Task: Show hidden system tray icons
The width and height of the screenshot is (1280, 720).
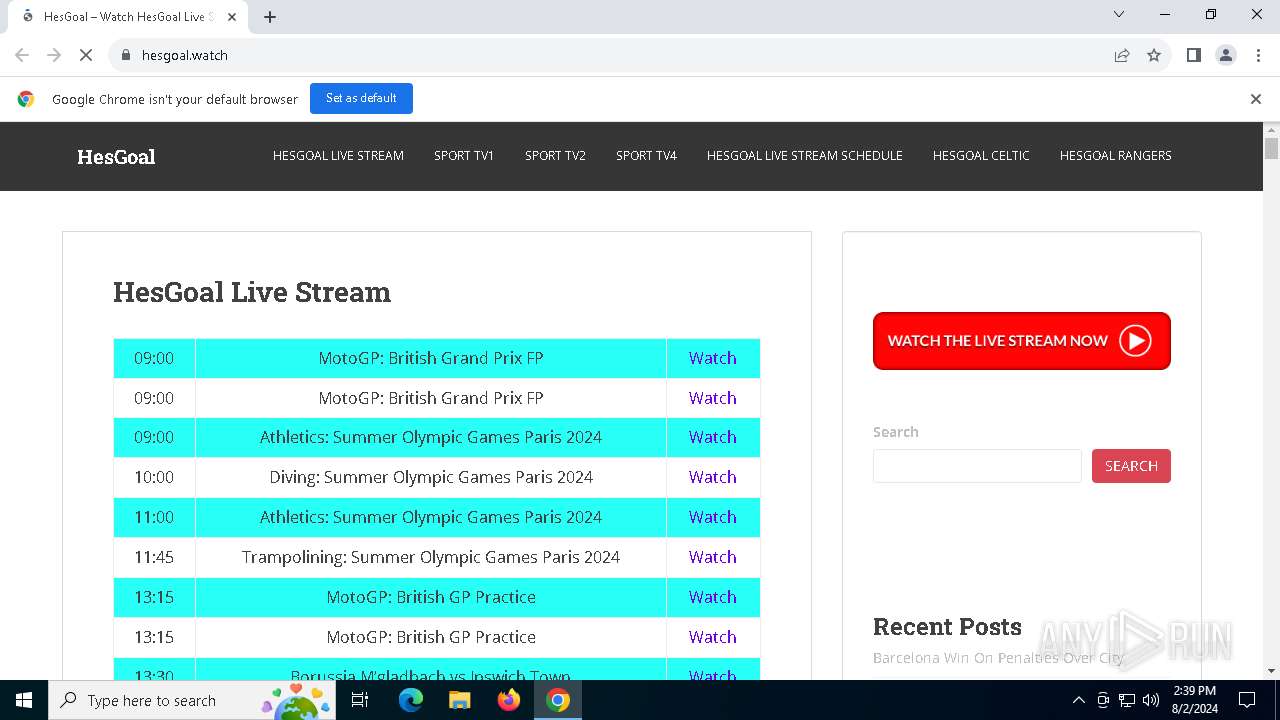Action: pos(1078,700)
